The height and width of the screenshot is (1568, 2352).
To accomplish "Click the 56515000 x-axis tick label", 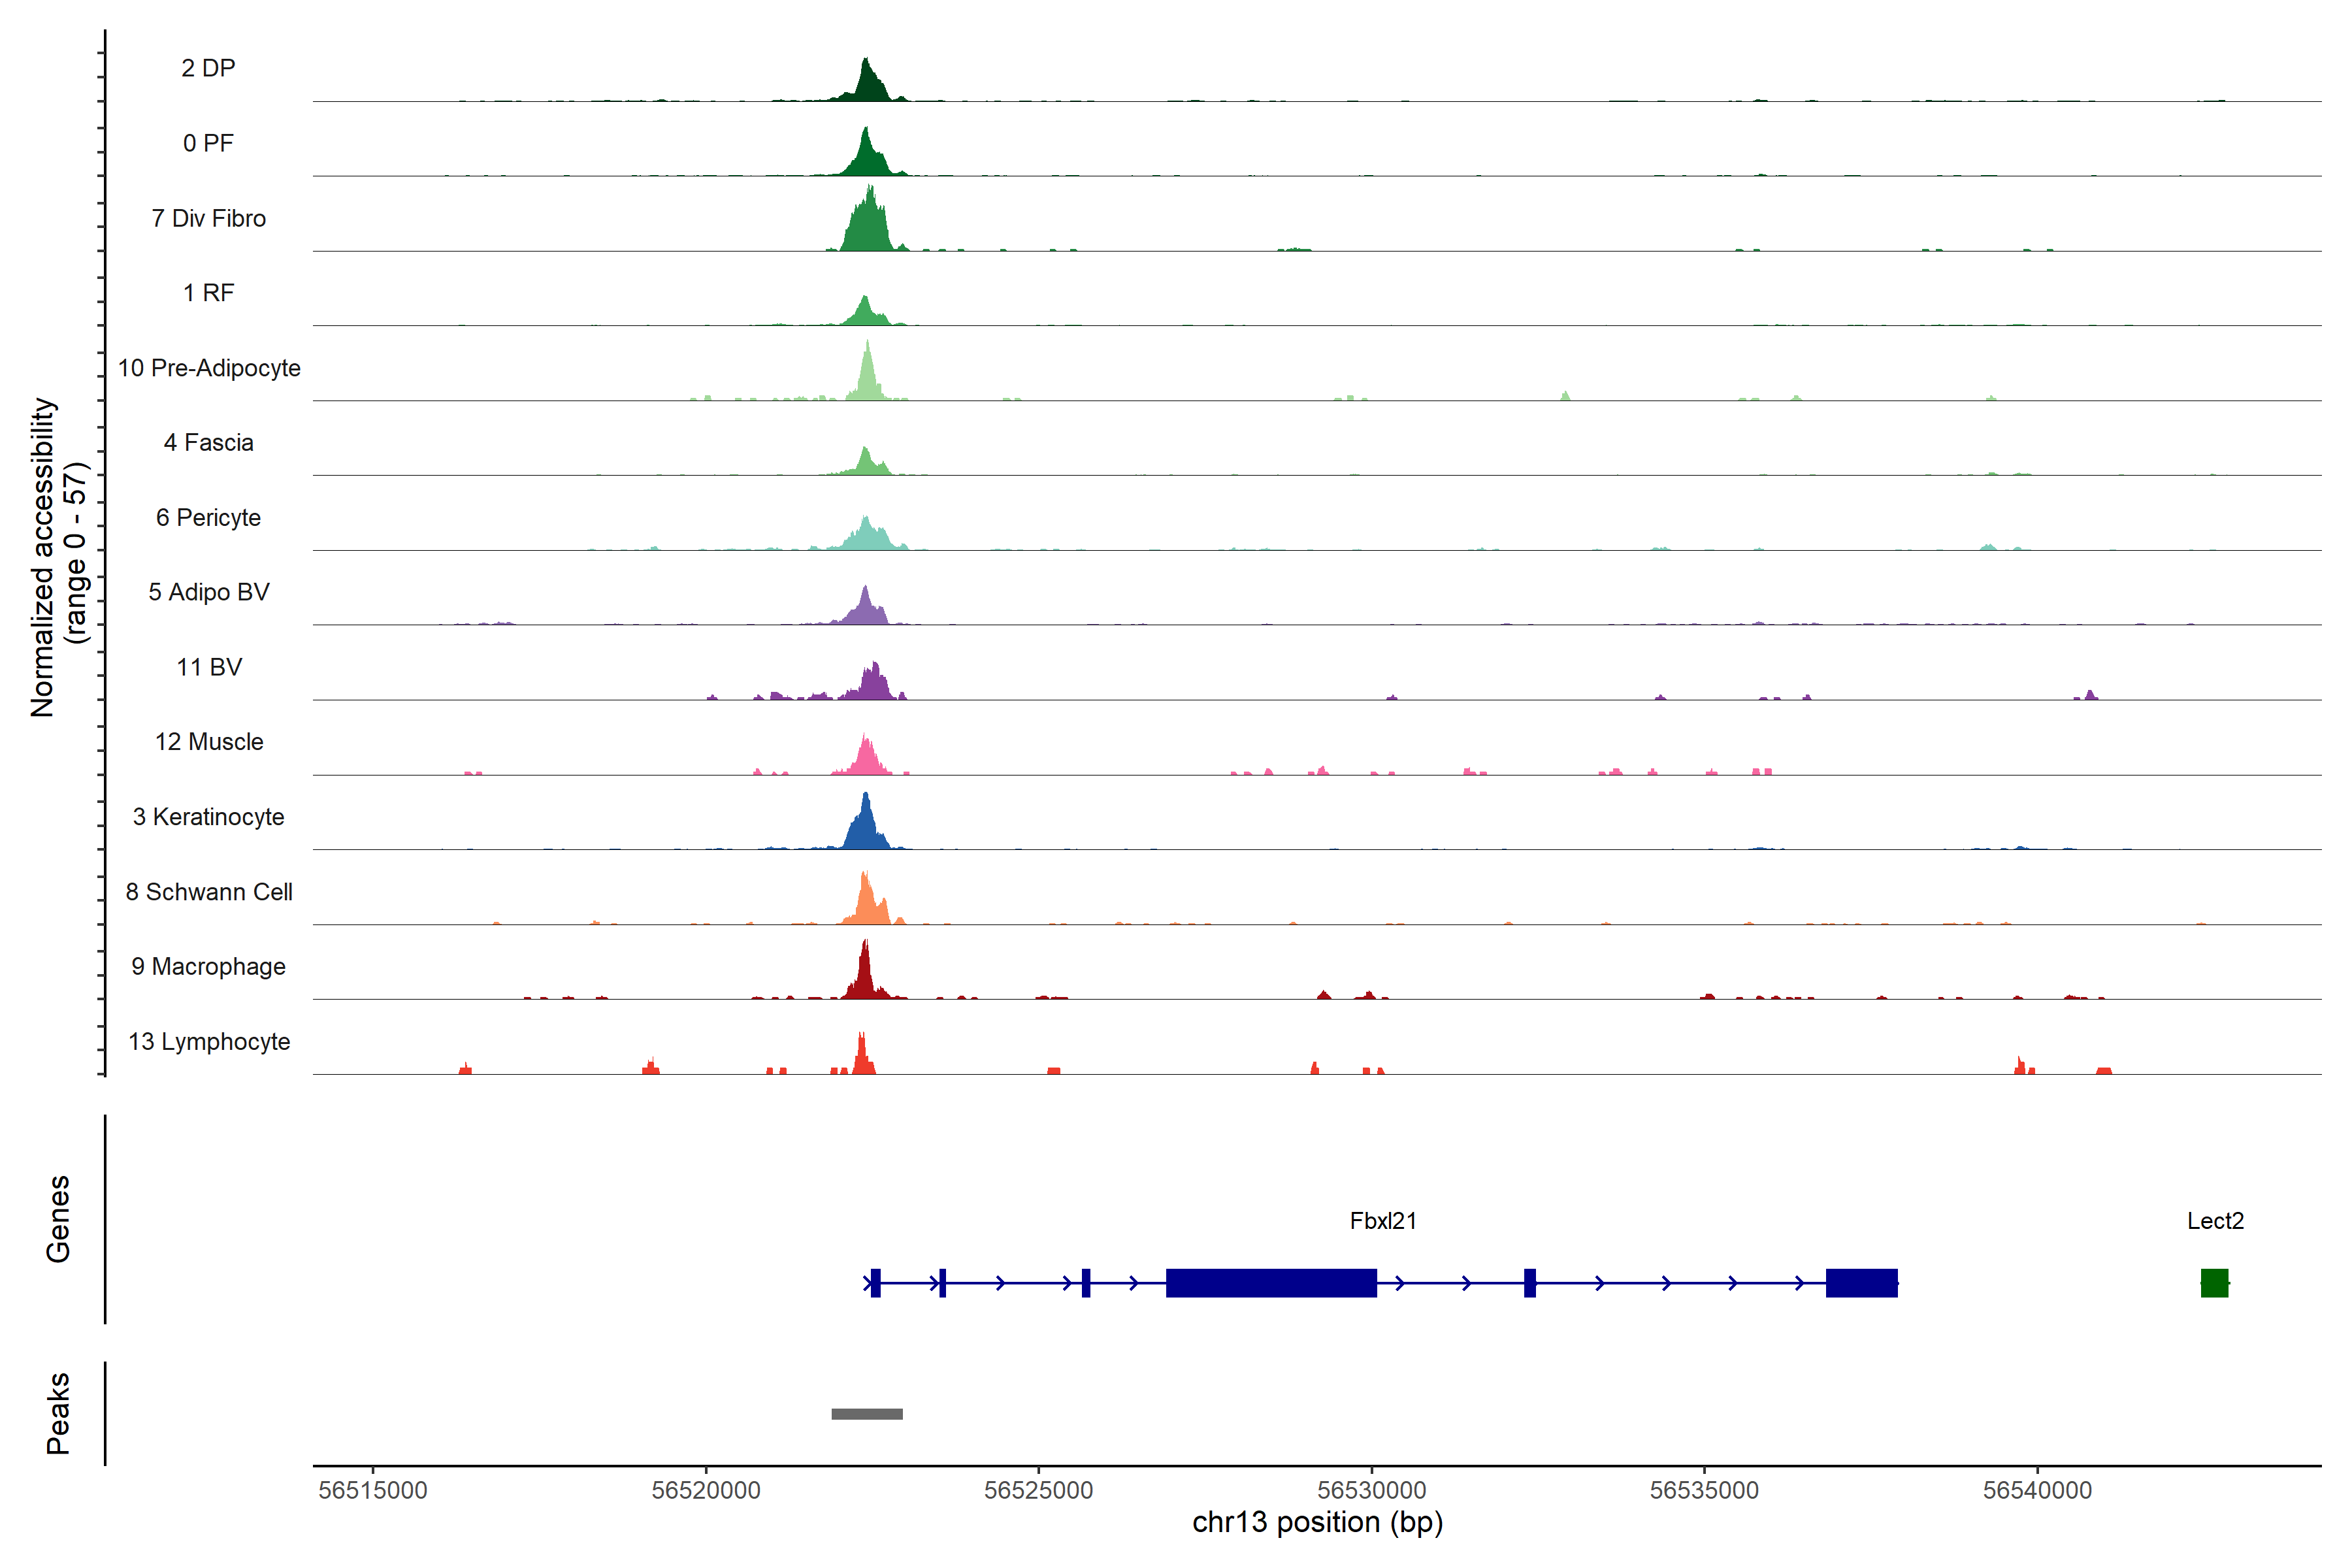I will [373, 1490].
